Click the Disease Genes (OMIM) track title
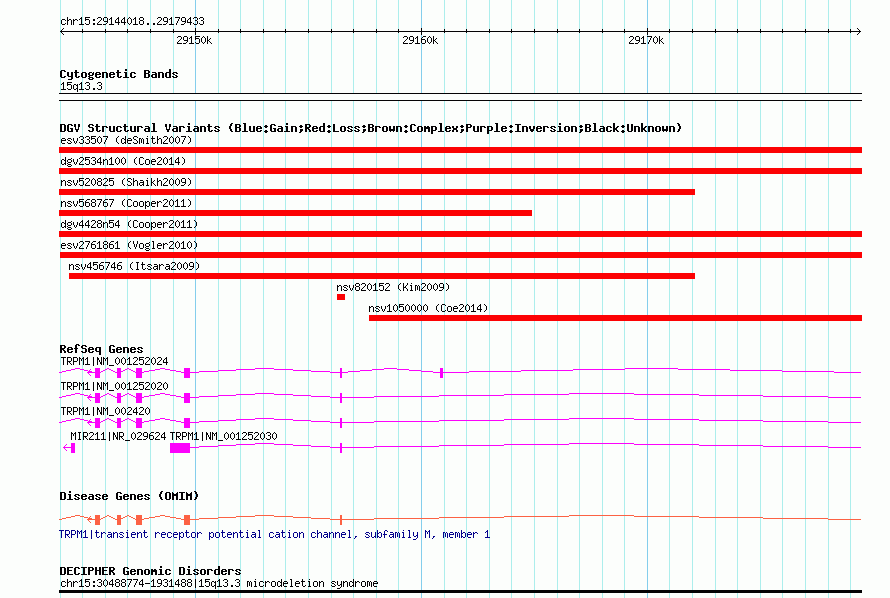 coord(129,496)
